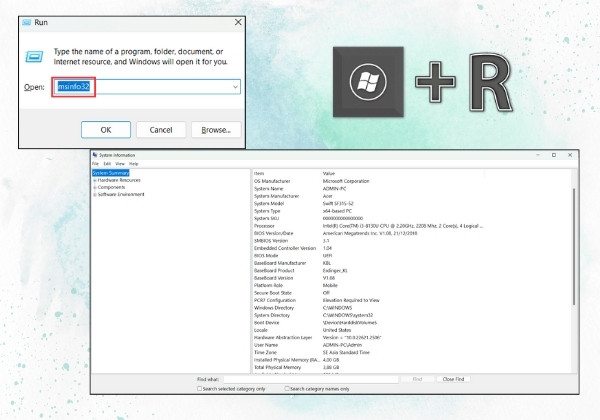Close the Run dialog with X
The height and width of the screenshot is (420, 600).
click(x=238, y=22)
